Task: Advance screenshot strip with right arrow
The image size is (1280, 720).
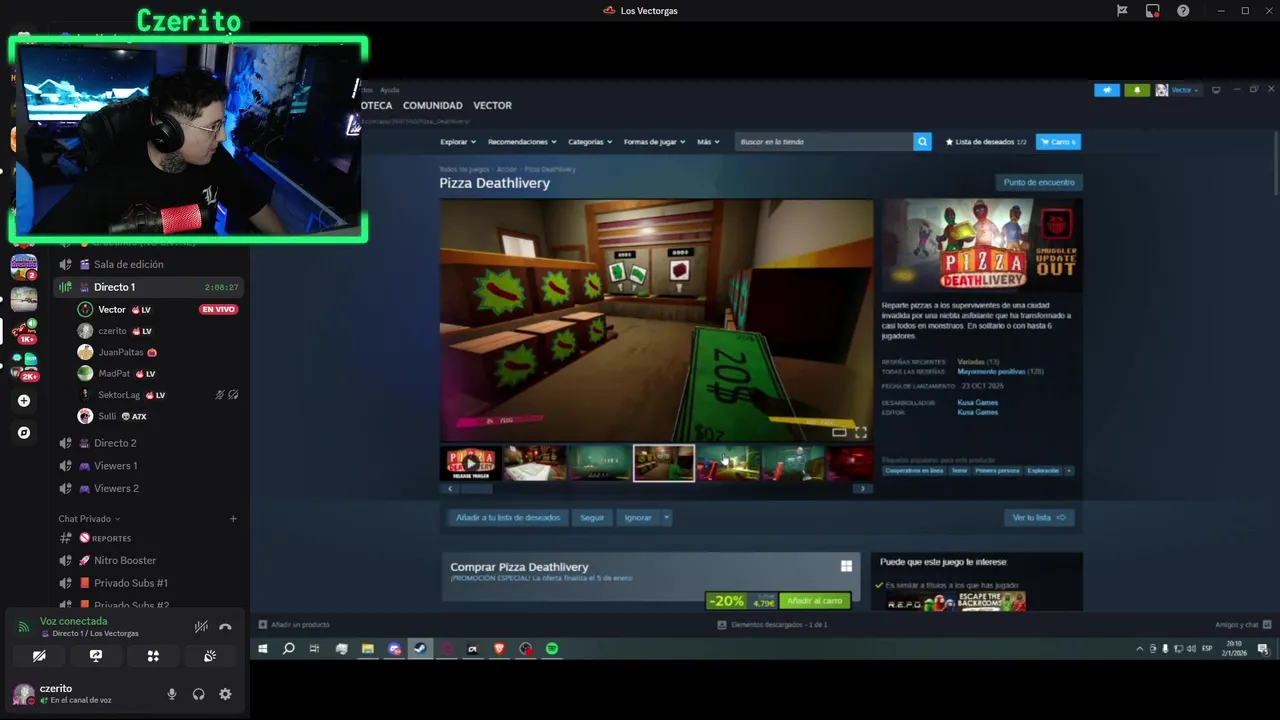Action: point(862,489)
